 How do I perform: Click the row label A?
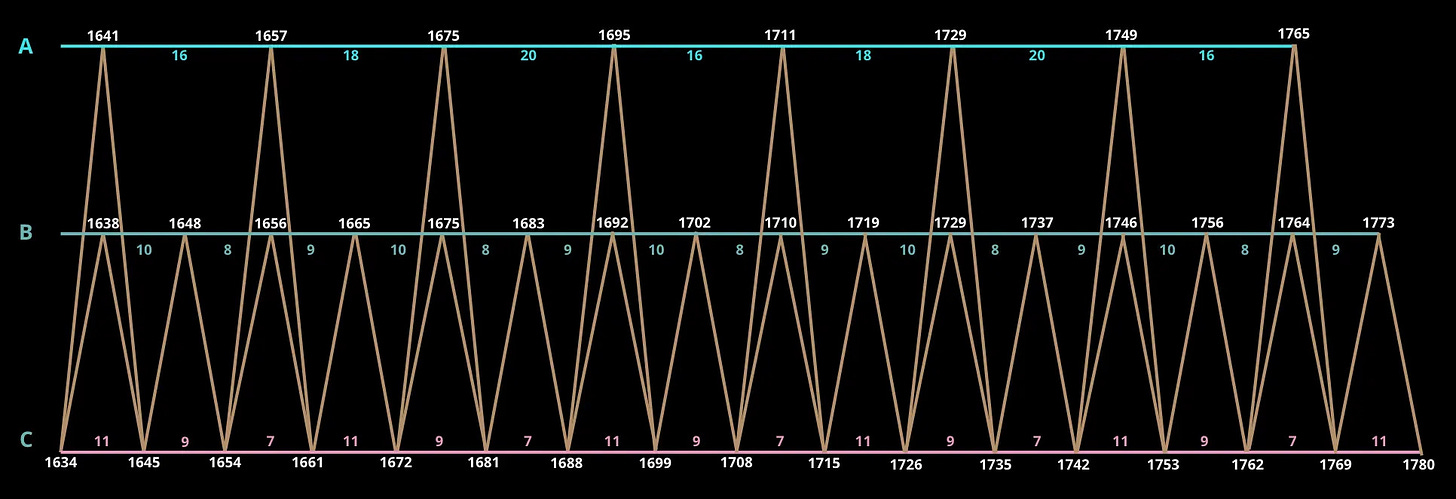point(27,45)
